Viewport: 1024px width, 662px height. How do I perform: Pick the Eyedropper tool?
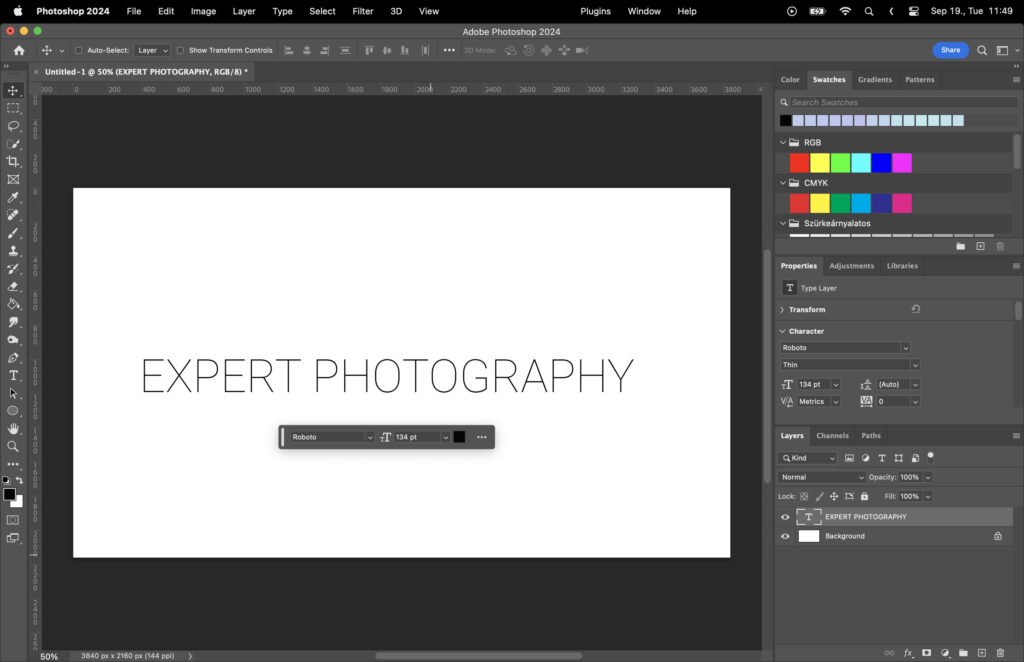point(14,197)
